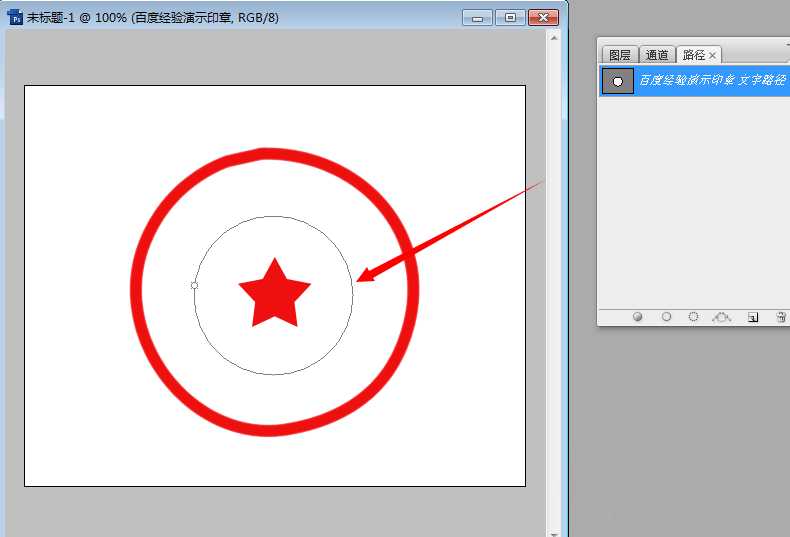Click the Photoshop document icon in title bar
The height and width of the screenshot is (537, 790).
point(15,17)
